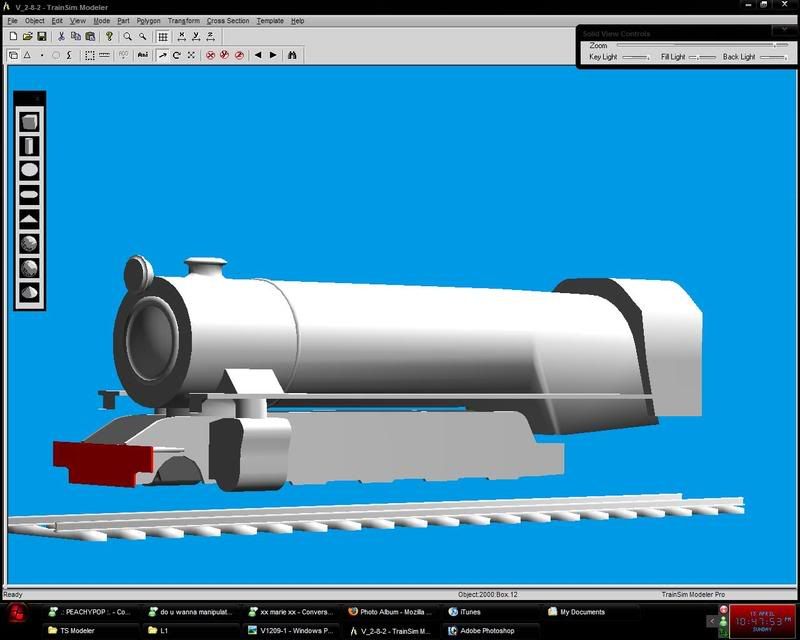Open iTunes from the taskbar
This screenshot has height=640, width=800.
[470, 612]
